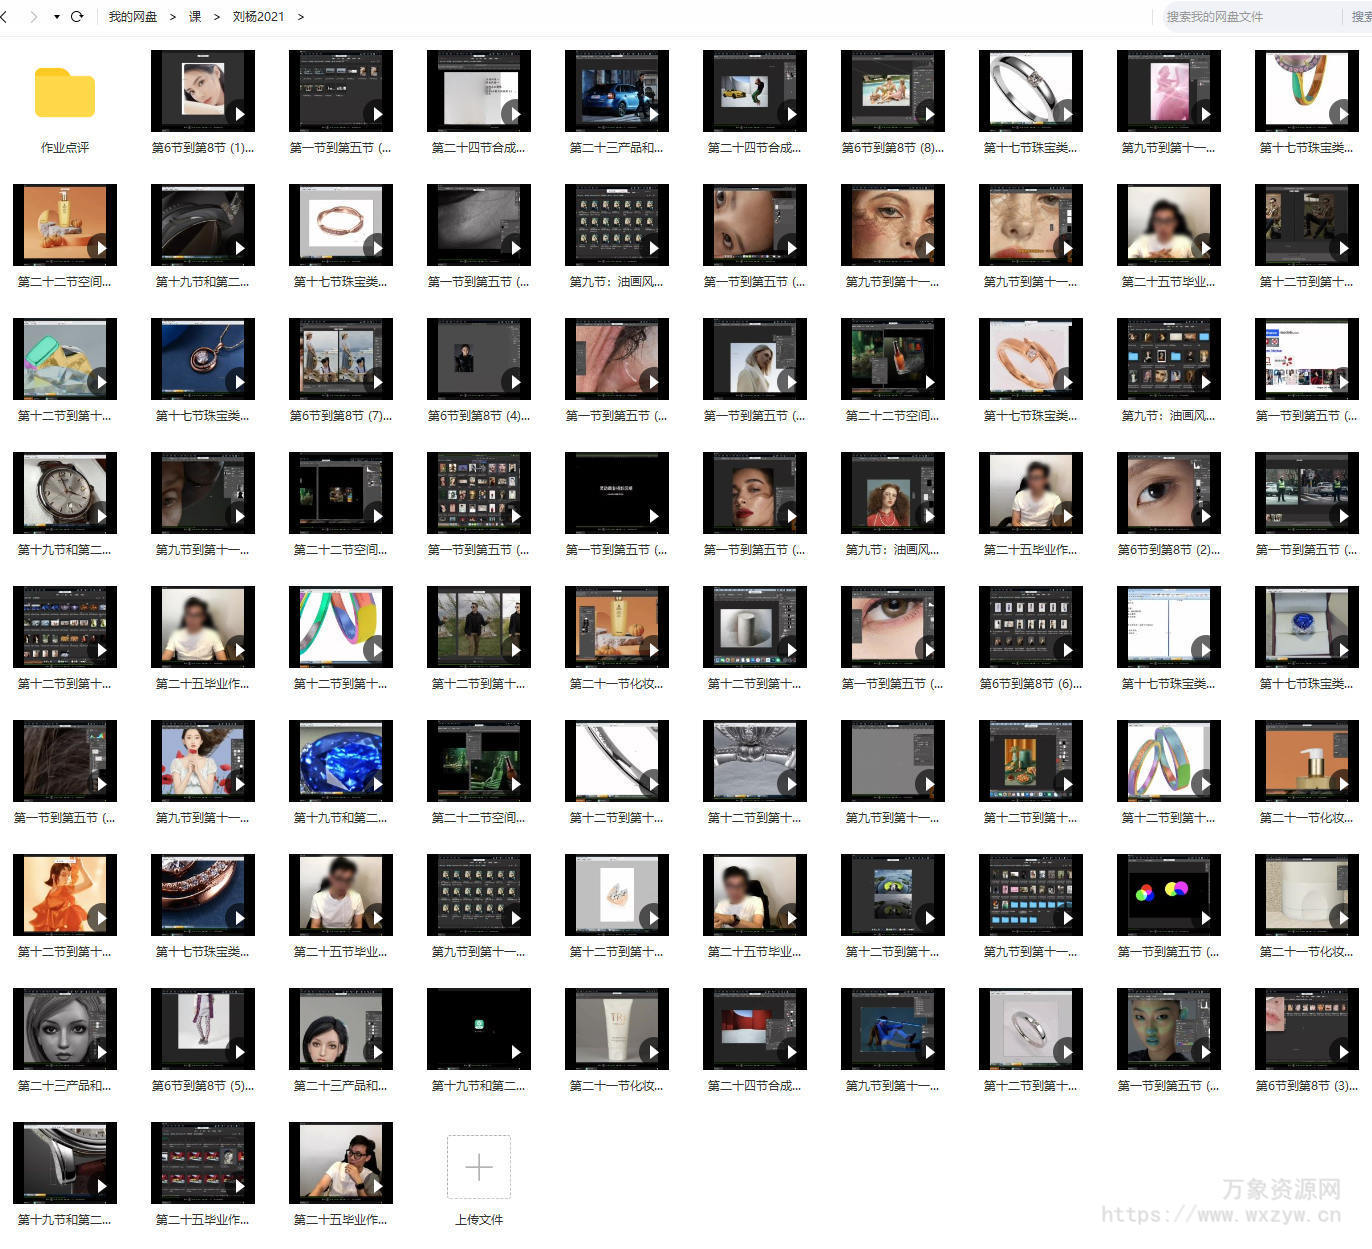Open the 作业点评 folder
This screenshot has width=1372, height=1249.
tap(65, 93)
